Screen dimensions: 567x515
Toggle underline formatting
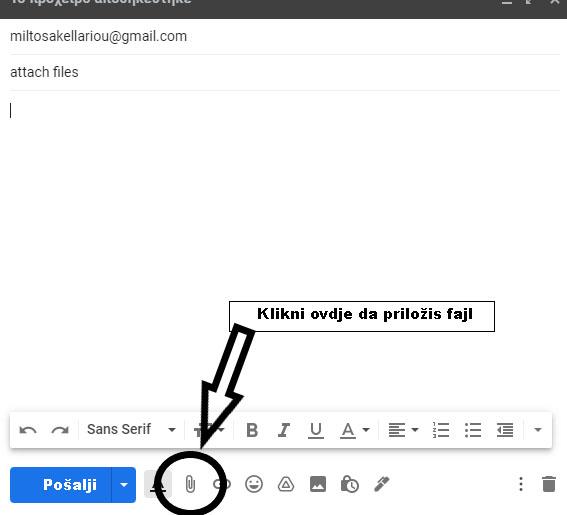click(x=316, y=430)
